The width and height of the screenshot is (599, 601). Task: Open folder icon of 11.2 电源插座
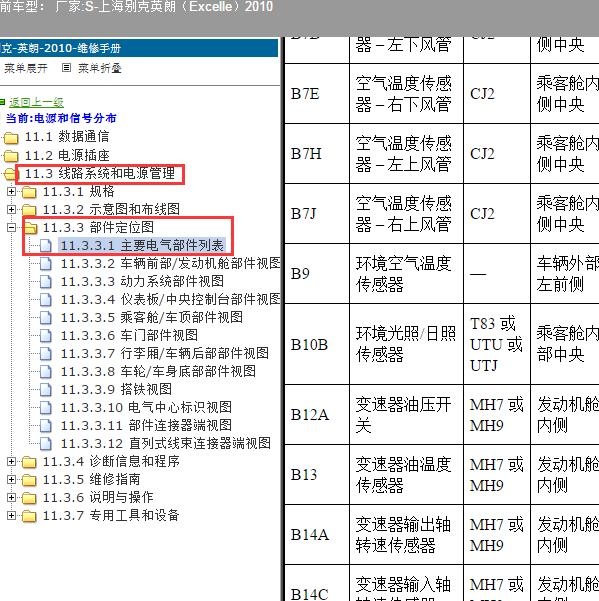(11, 156)
